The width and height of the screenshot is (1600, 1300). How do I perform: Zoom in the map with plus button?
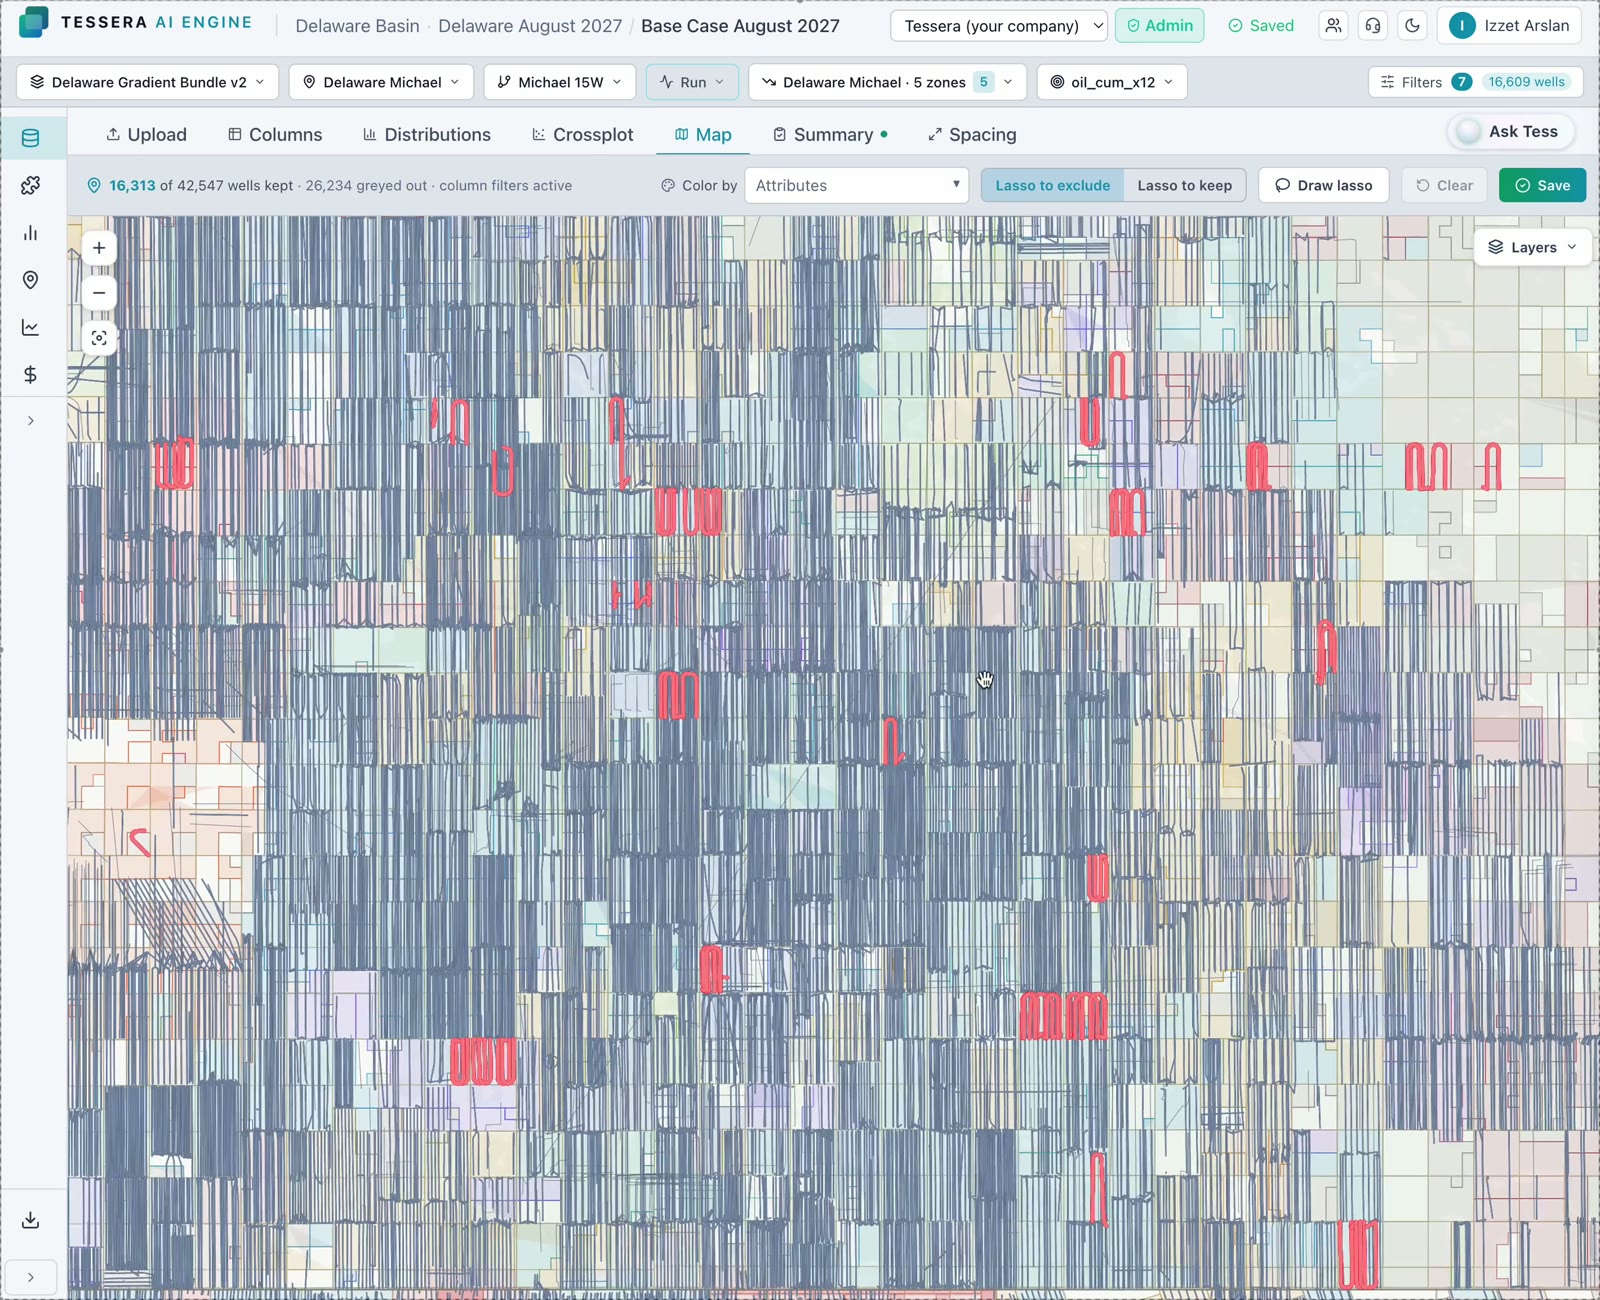point(99,248)
